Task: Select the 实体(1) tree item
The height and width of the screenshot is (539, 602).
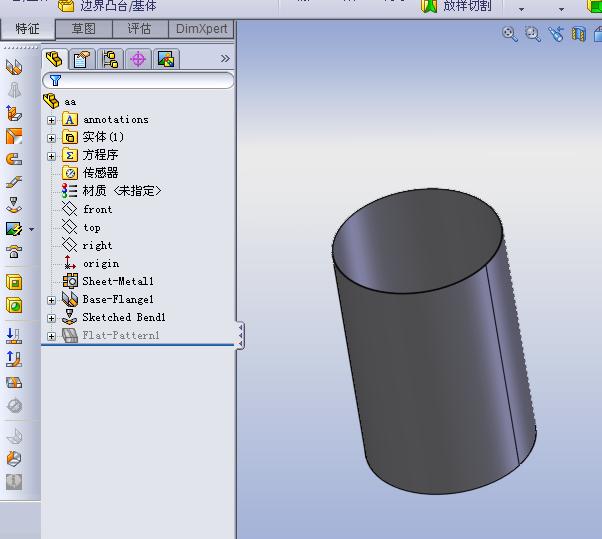Action: click(93, 137)
